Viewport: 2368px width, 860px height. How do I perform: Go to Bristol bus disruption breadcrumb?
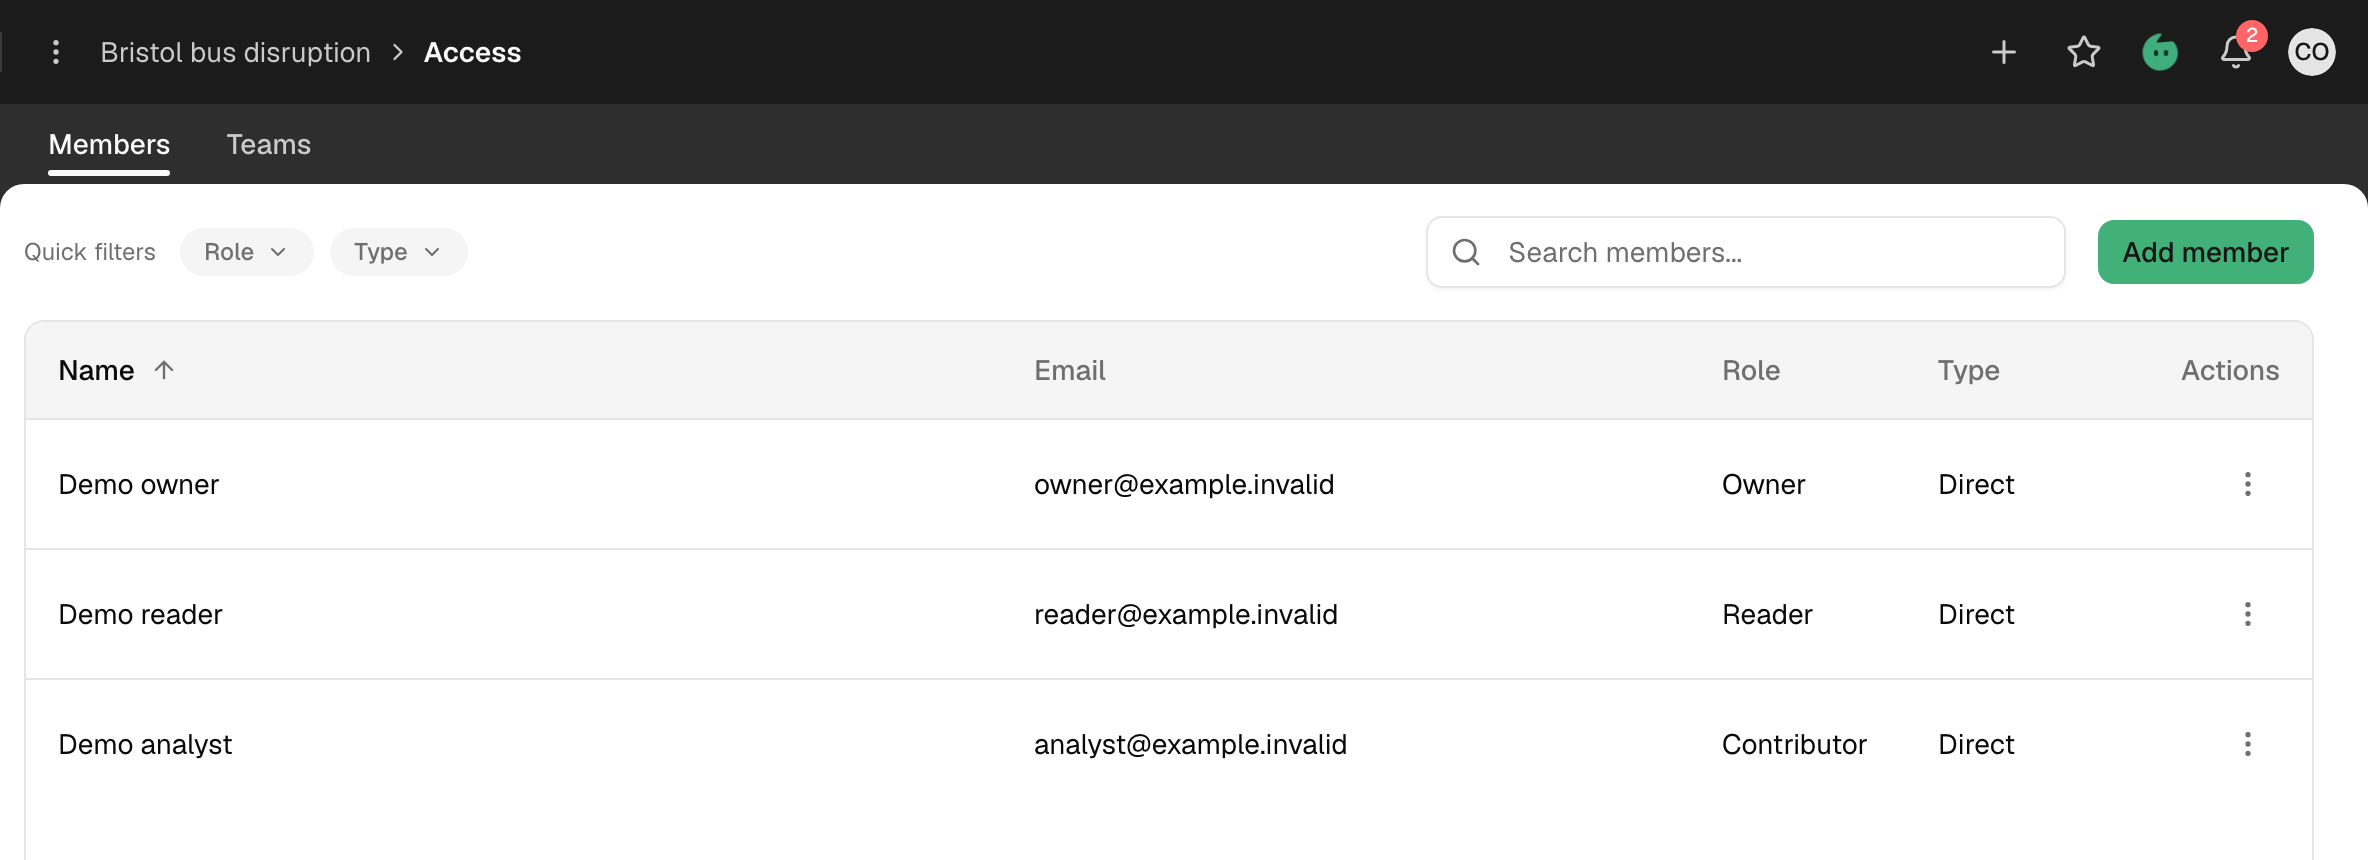point(236,52)
